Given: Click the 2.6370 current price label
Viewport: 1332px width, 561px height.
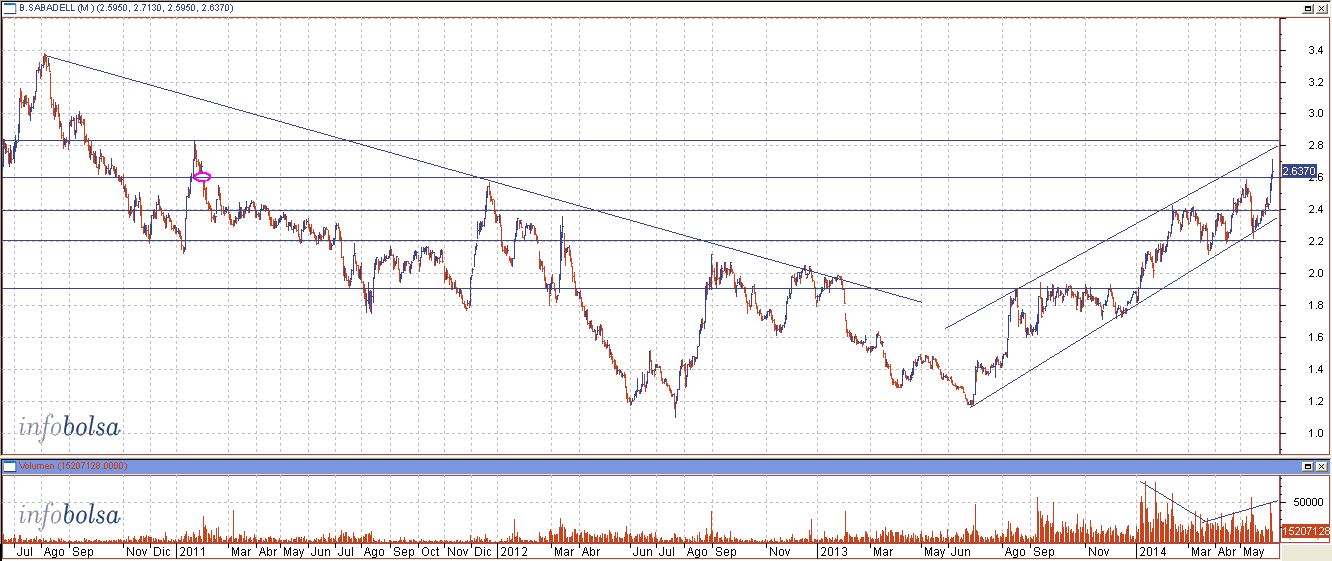Looking at the screenshot, I should 1297,171.
